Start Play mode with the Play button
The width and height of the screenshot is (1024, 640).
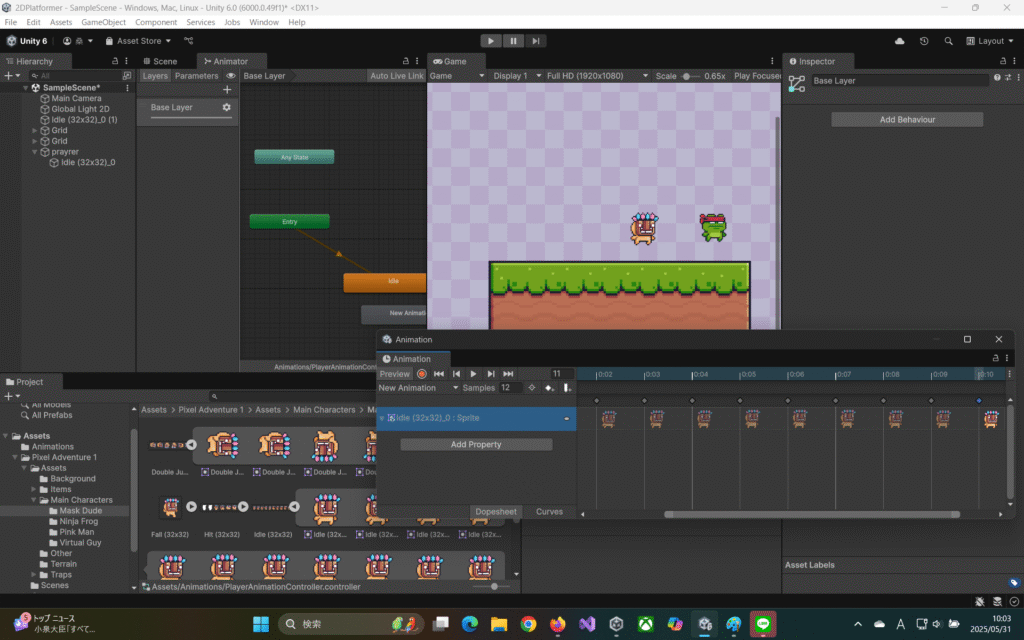click(490, 40)
